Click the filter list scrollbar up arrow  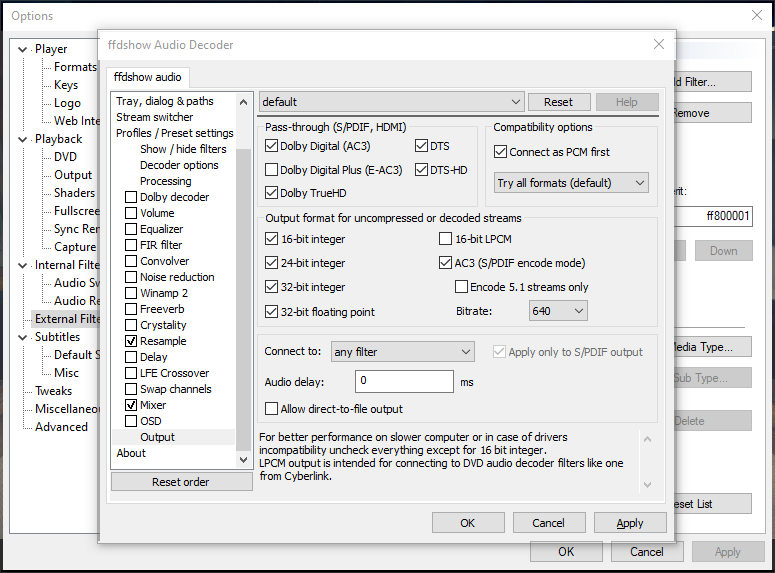pyautogui.click(x=243, y=102)
